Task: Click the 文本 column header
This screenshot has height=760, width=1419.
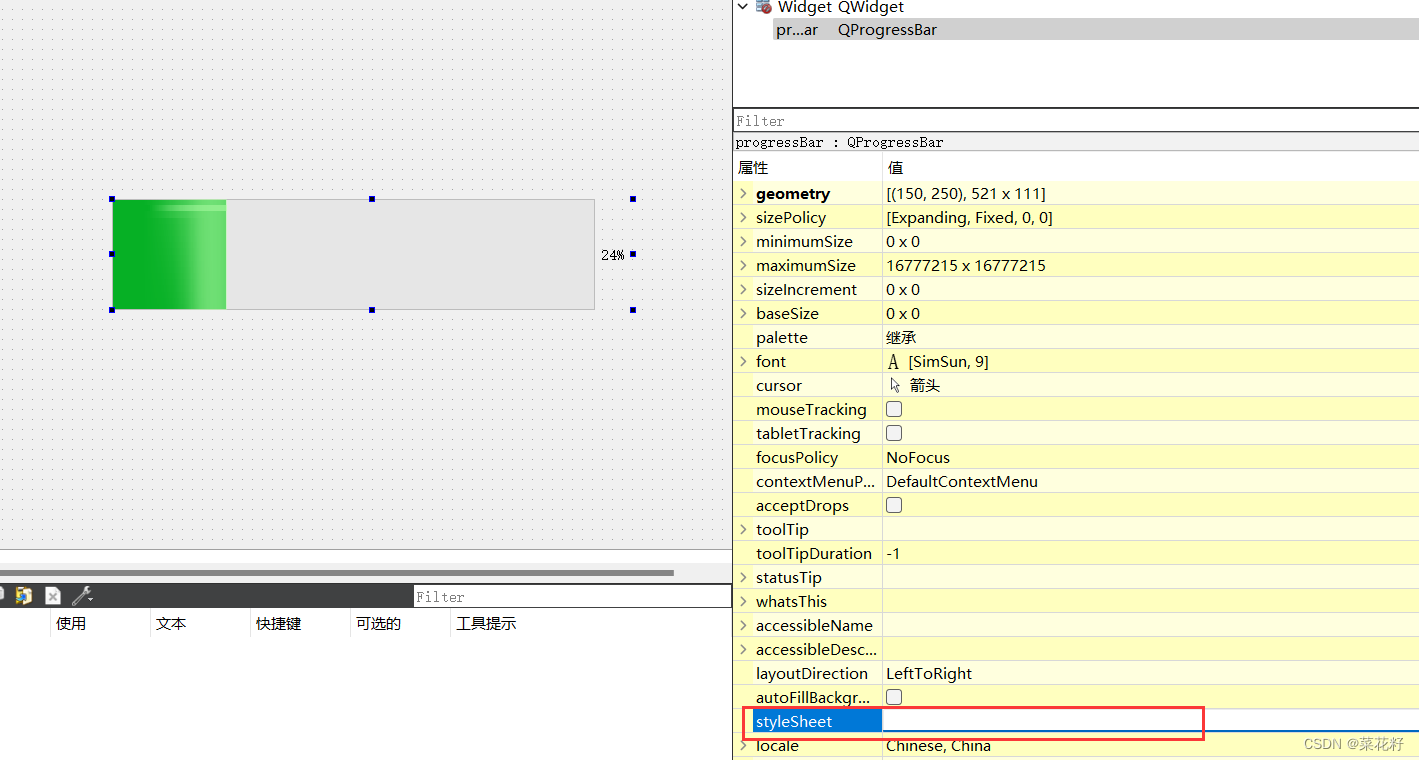Action: click(x=171, y=623)
